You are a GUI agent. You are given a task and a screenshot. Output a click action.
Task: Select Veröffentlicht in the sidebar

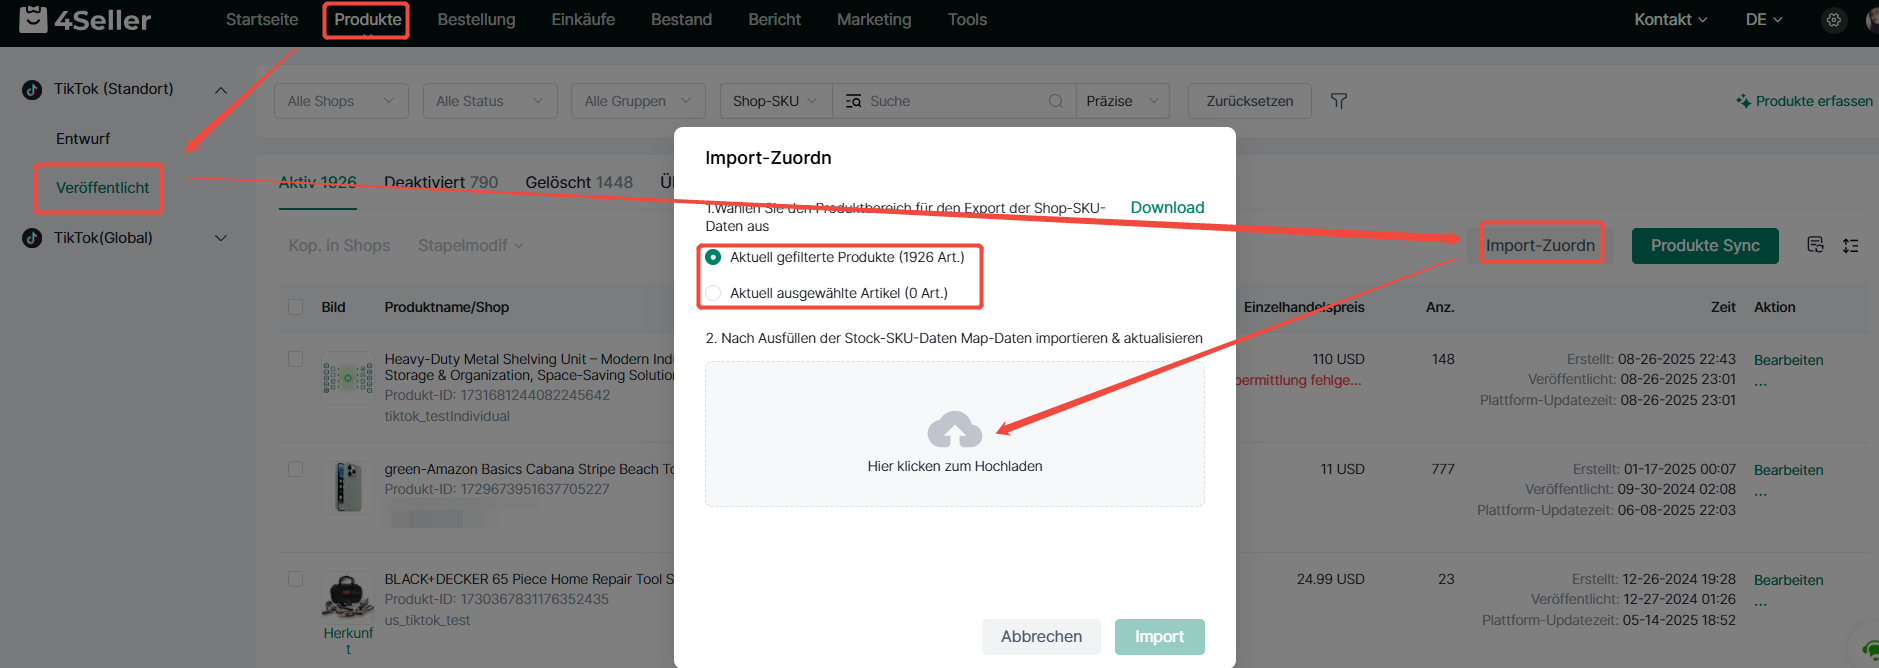102,188
